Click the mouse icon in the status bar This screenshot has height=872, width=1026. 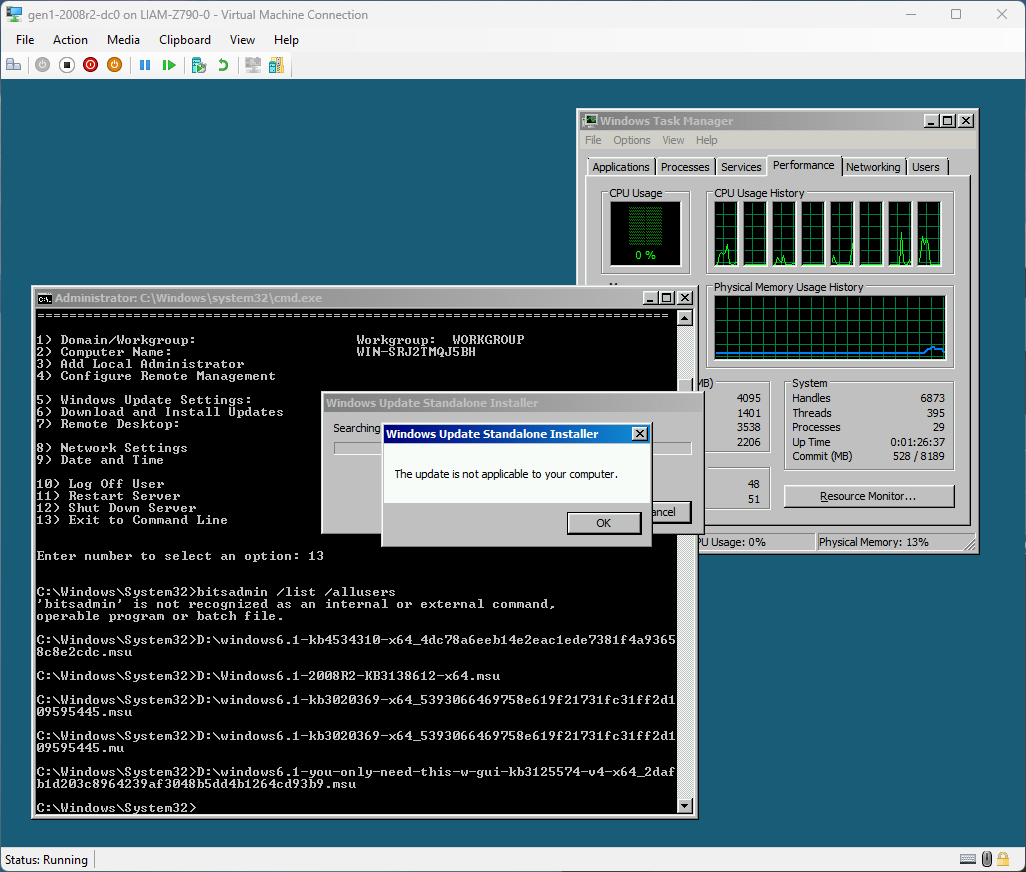(x=987, y=859)
